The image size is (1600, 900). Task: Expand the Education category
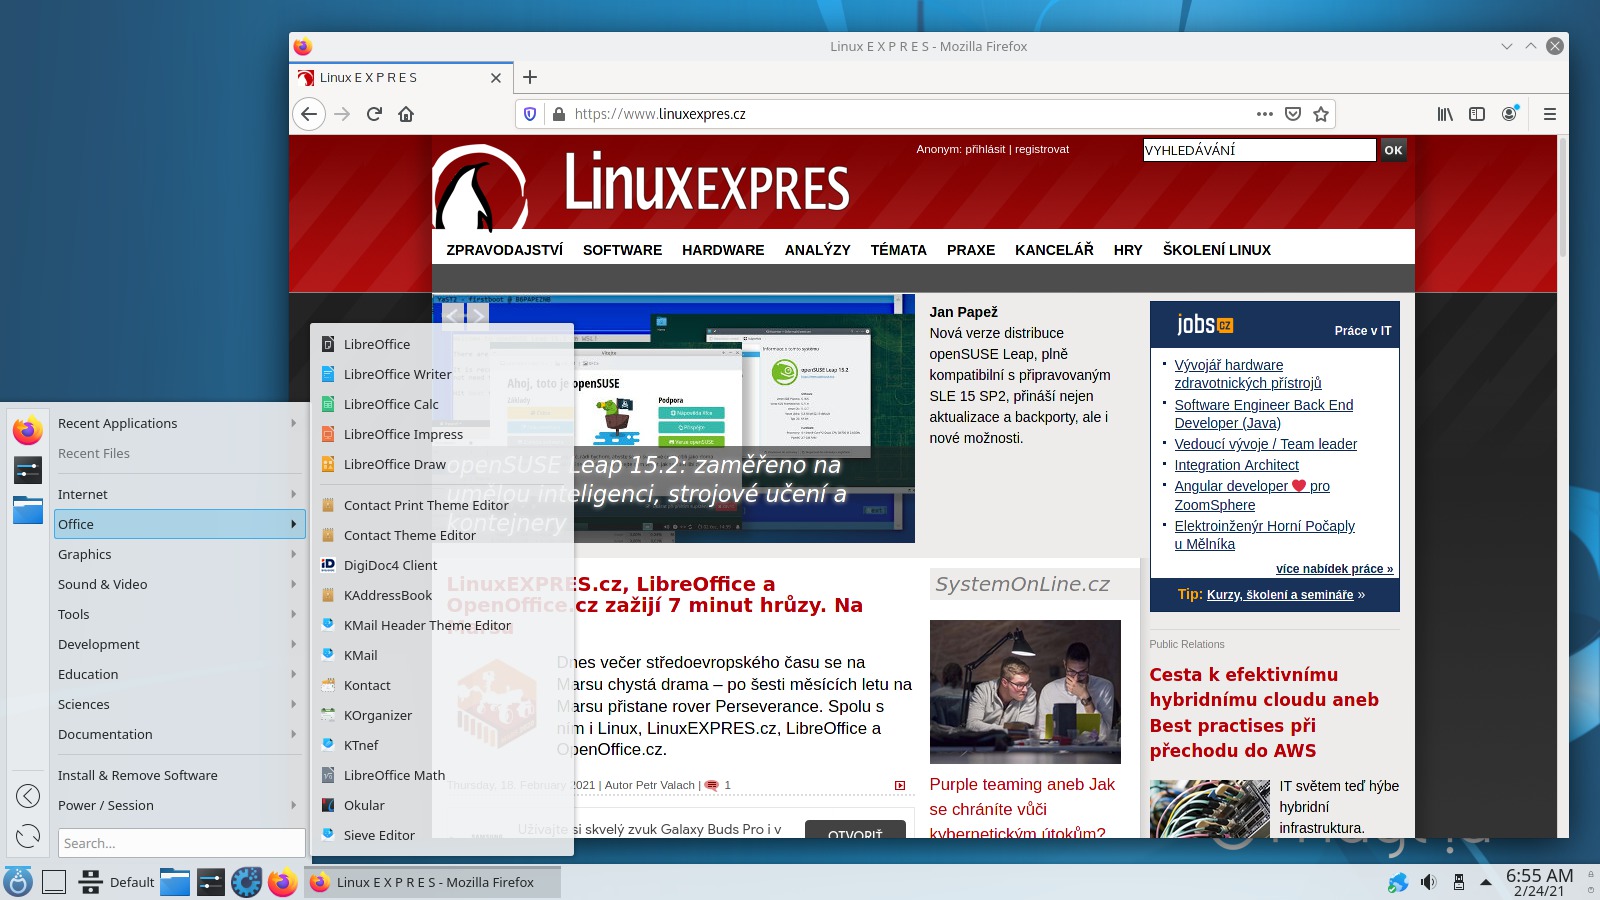(179, 674)
